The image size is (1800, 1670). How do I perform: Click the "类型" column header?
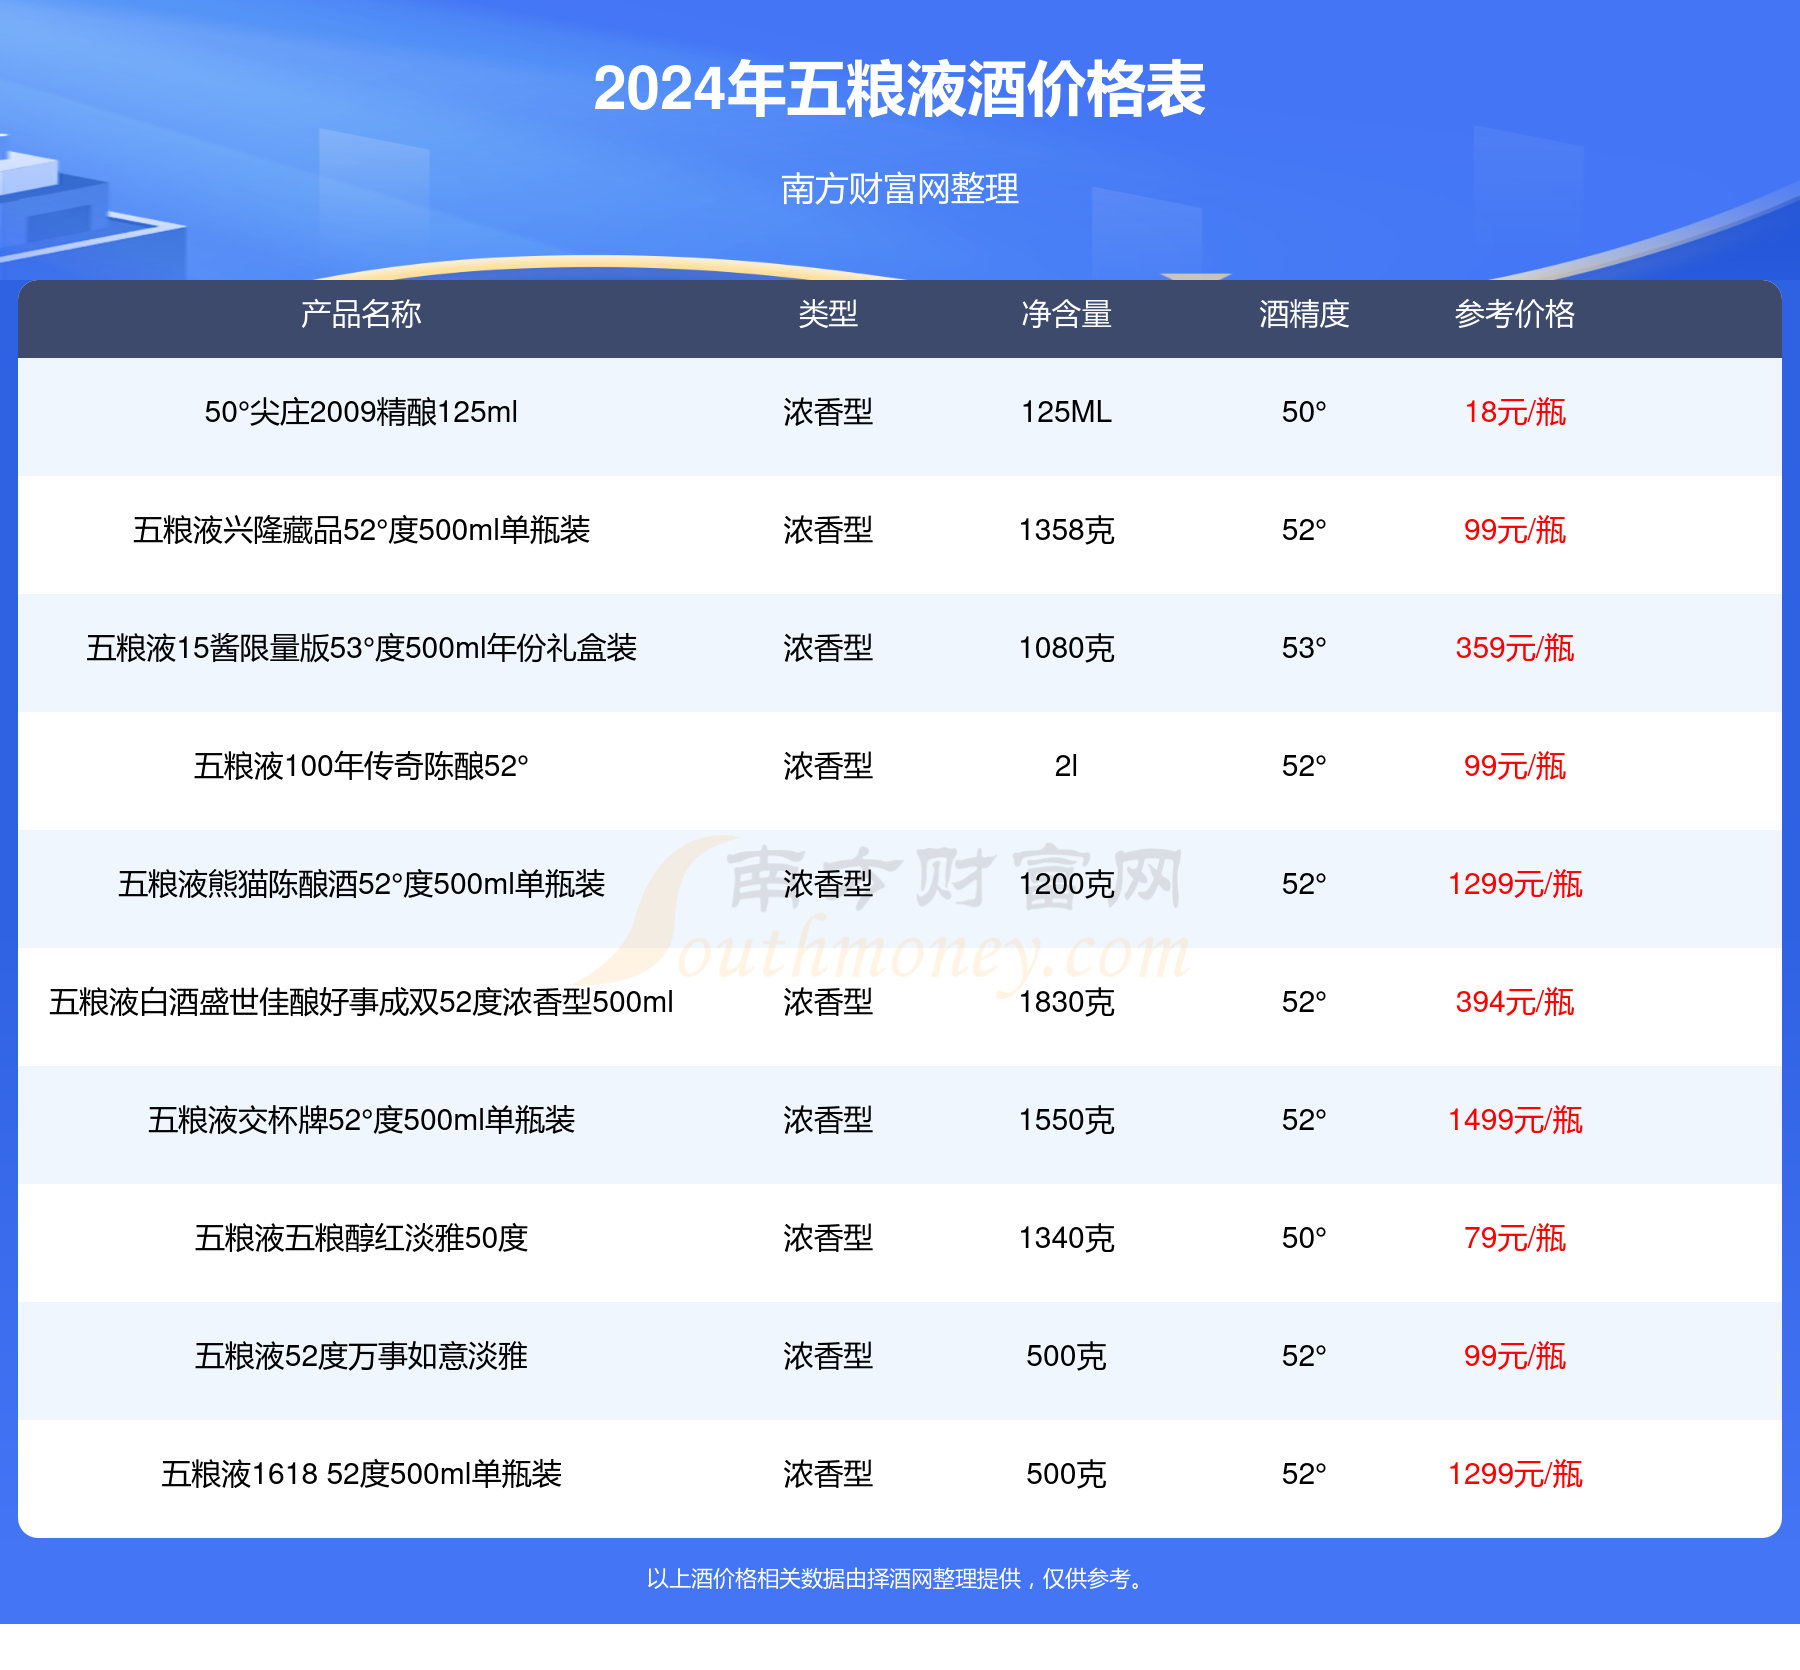[x=828, y=314]
